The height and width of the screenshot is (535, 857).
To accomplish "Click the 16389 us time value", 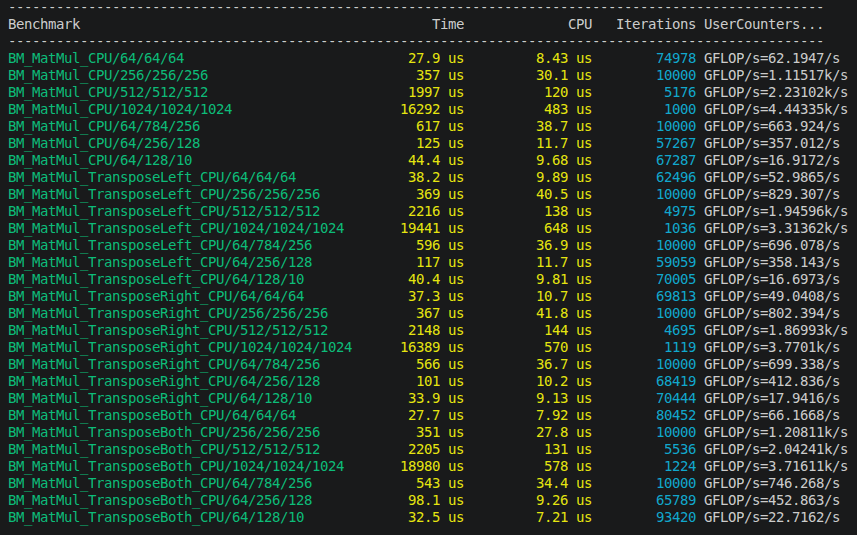I will (432, 347).
